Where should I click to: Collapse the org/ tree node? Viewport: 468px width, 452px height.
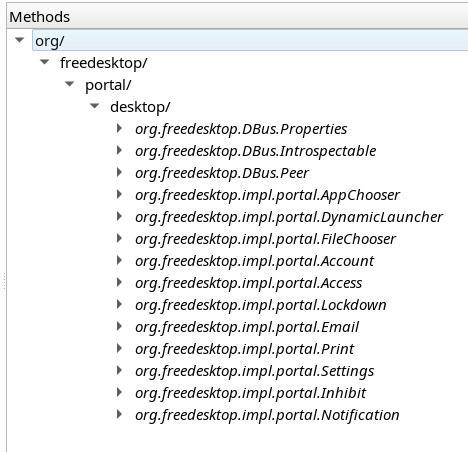point(20,40)
